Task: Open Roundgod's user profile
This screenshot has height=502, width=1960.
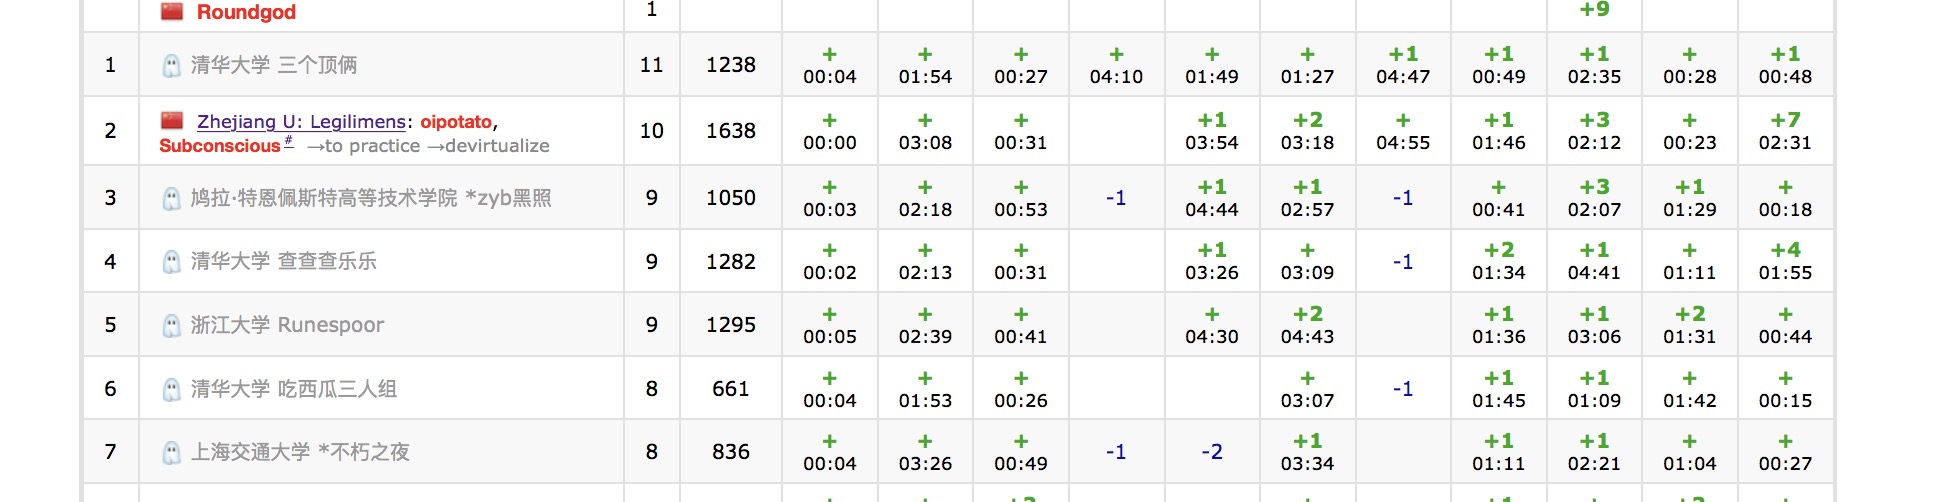Action: click(246, 12)
